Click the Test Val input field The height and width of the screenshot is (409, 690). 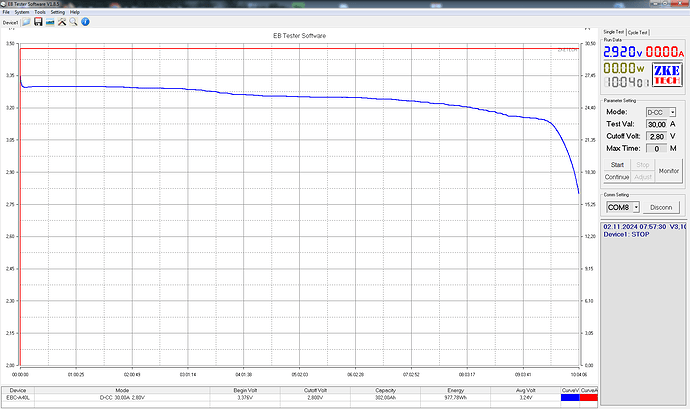point(657,125)
